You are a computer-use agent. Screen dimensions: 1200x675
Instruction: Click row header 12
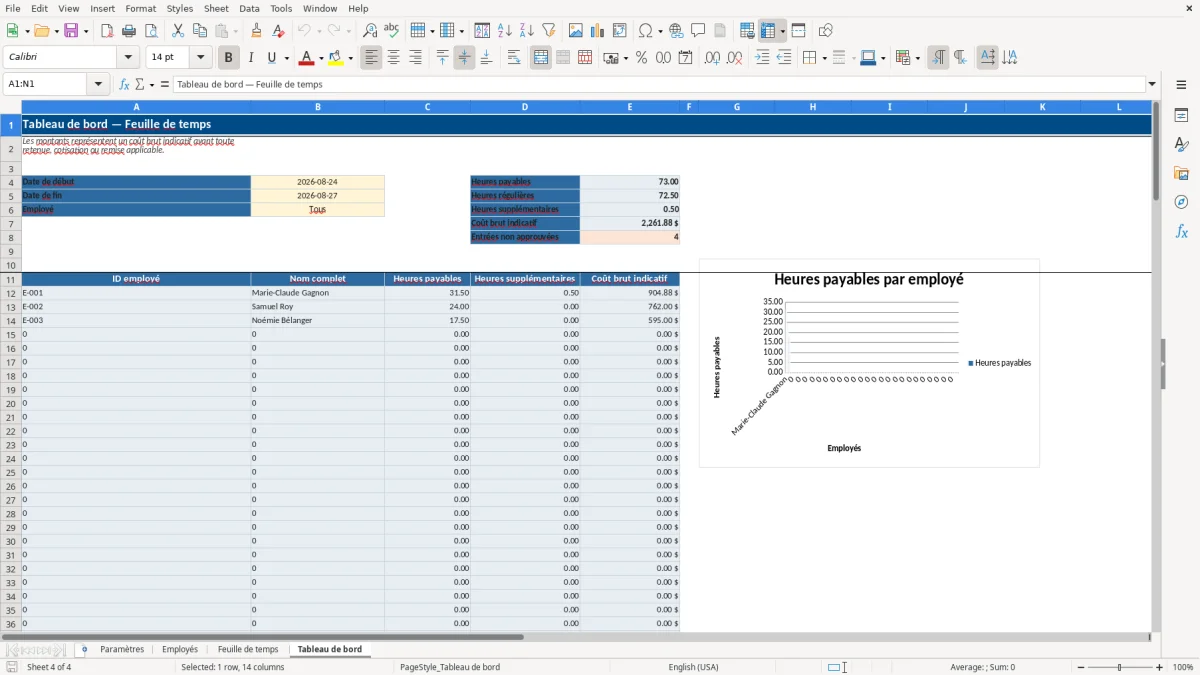10,293
